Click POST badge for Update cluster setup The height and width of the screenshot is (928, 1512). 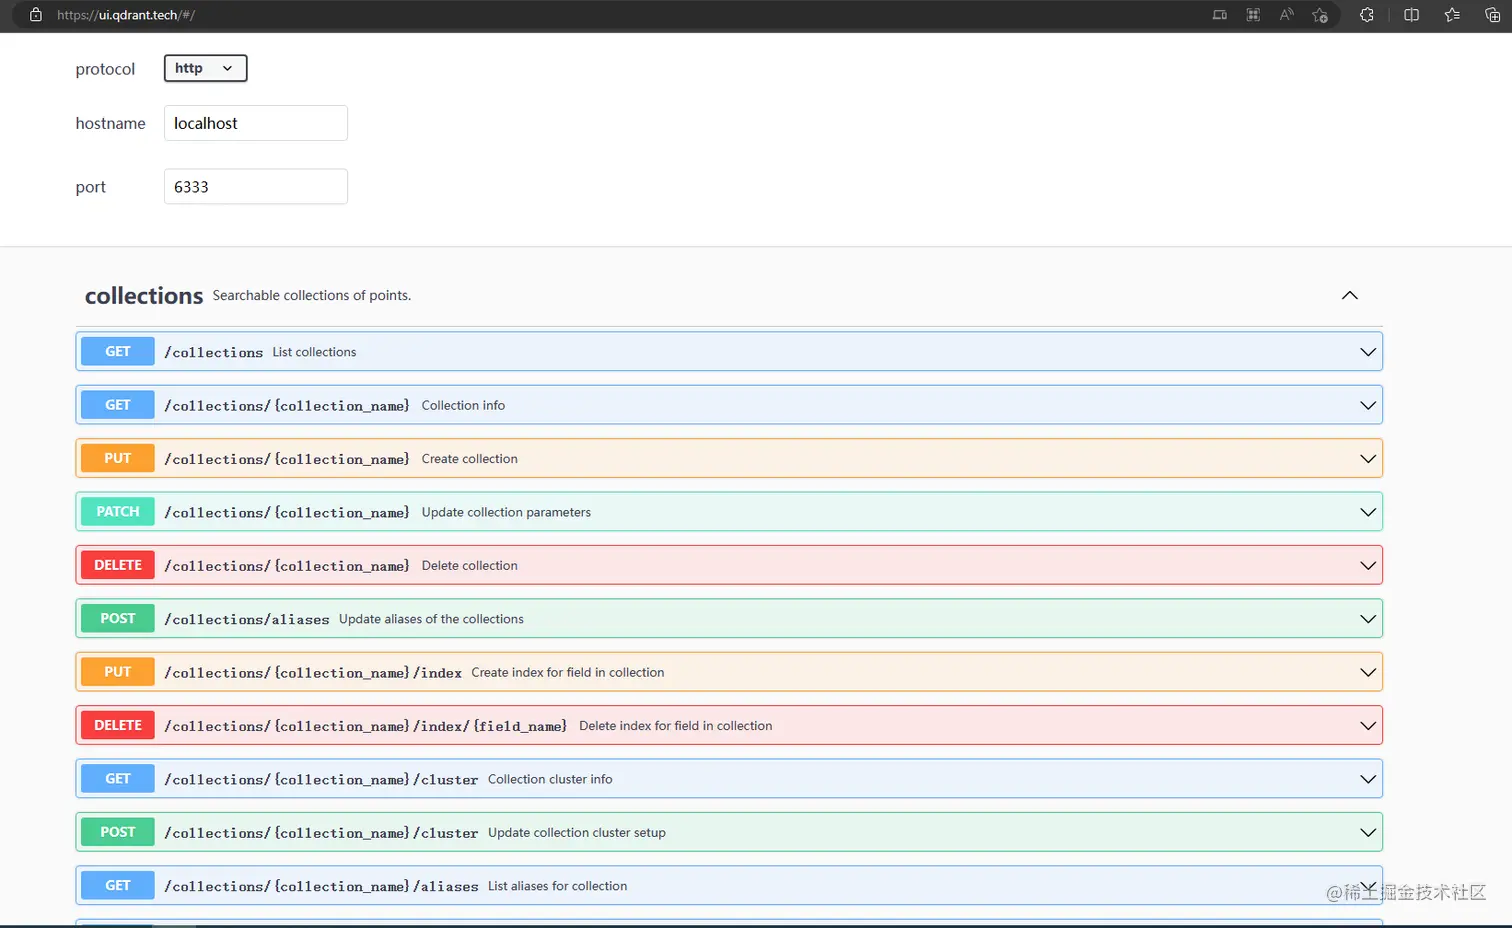coord(118,832)
